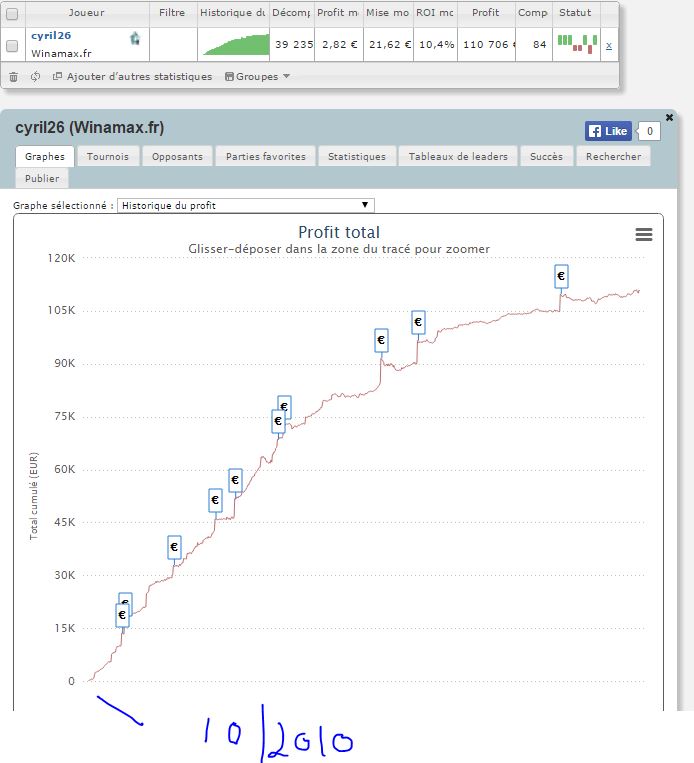Open the Publier tab
Image resolution: width=694 pixels, height=763 pixels.
(x=42, y=178)
